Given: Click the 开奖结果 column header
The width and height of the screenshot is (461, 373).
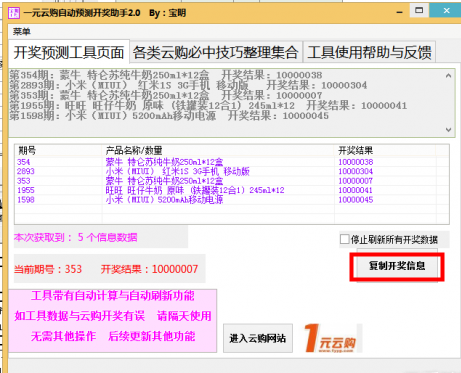Looking at the screenshot, I should (385, 151).
